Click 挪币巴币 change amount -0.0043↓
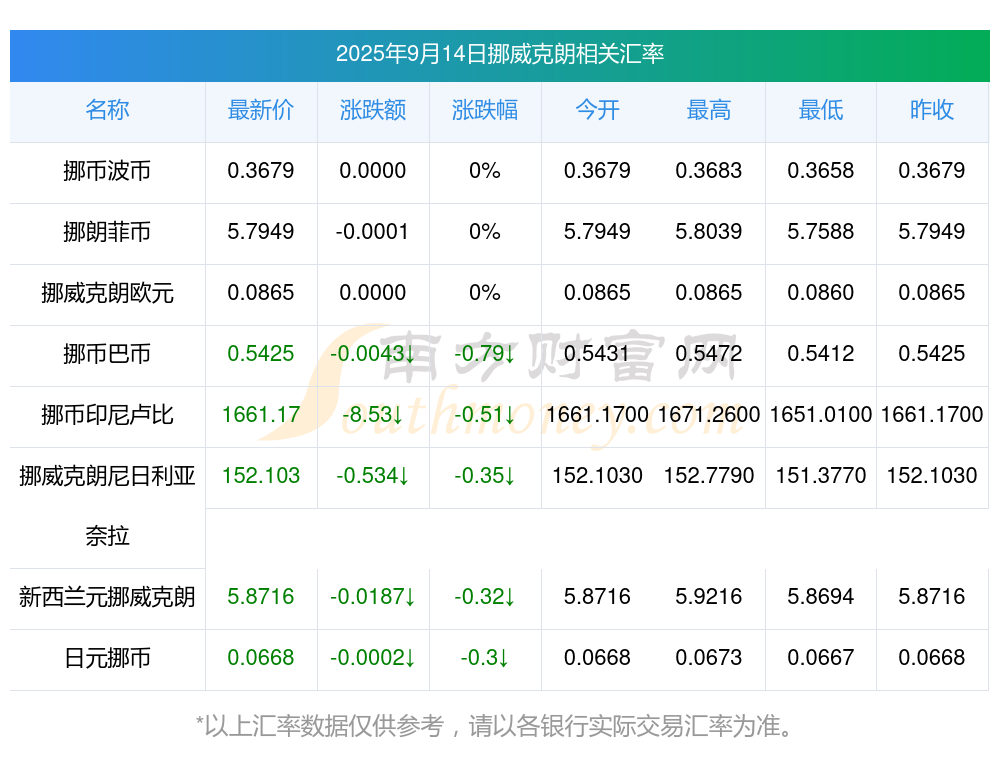 coord(372,353)
